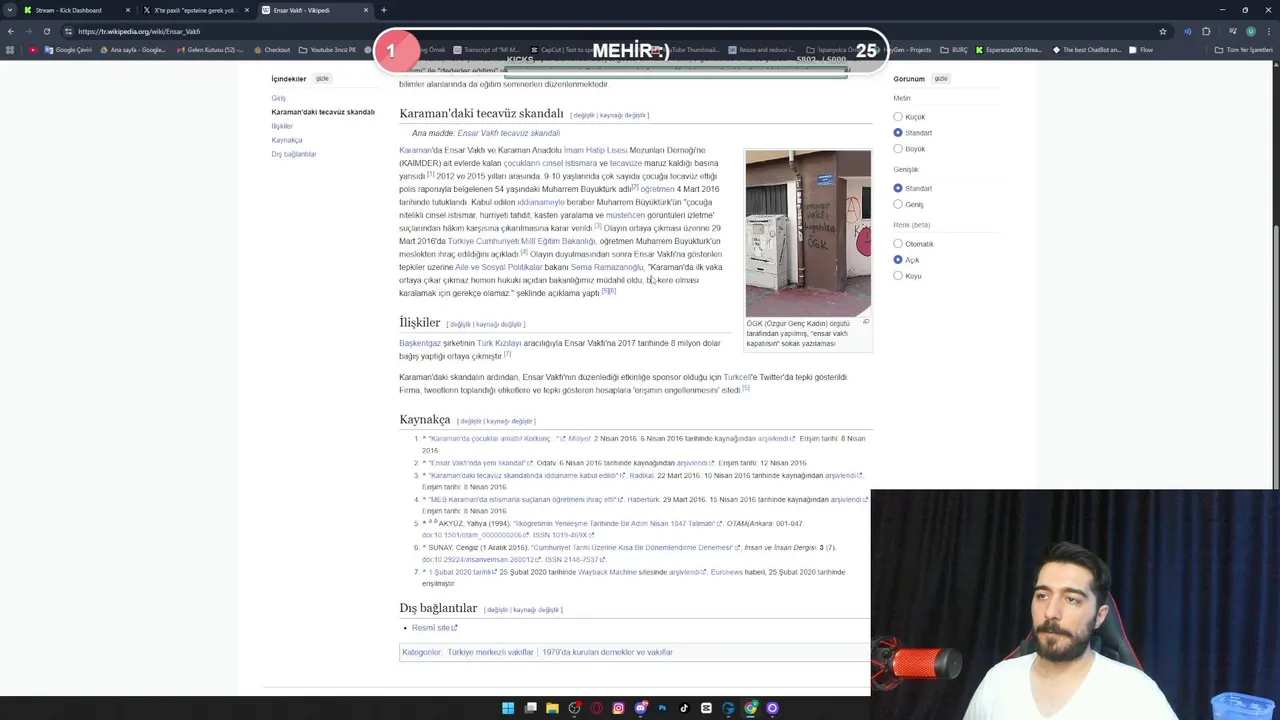Open the site information icon in address bar
The height and width of the screenshot is (720, 1280).
(68, 31)
